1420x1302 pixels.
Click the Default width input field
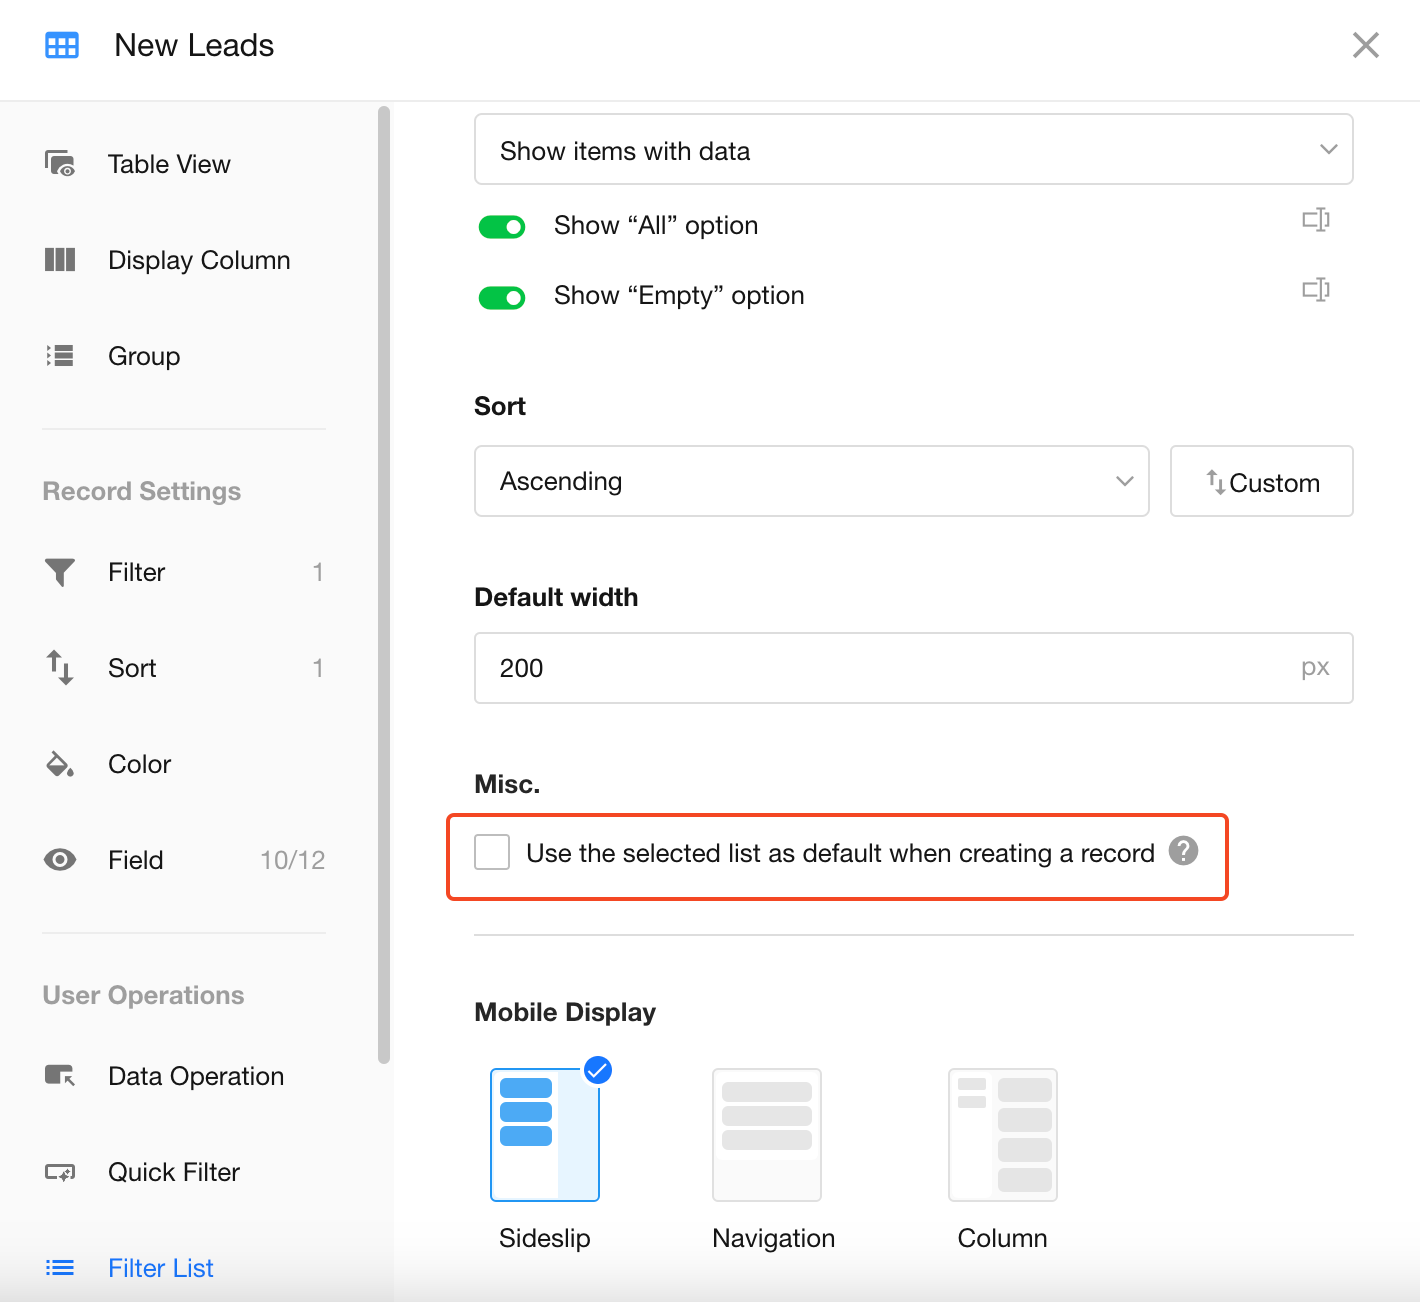[x=890, y=668]
